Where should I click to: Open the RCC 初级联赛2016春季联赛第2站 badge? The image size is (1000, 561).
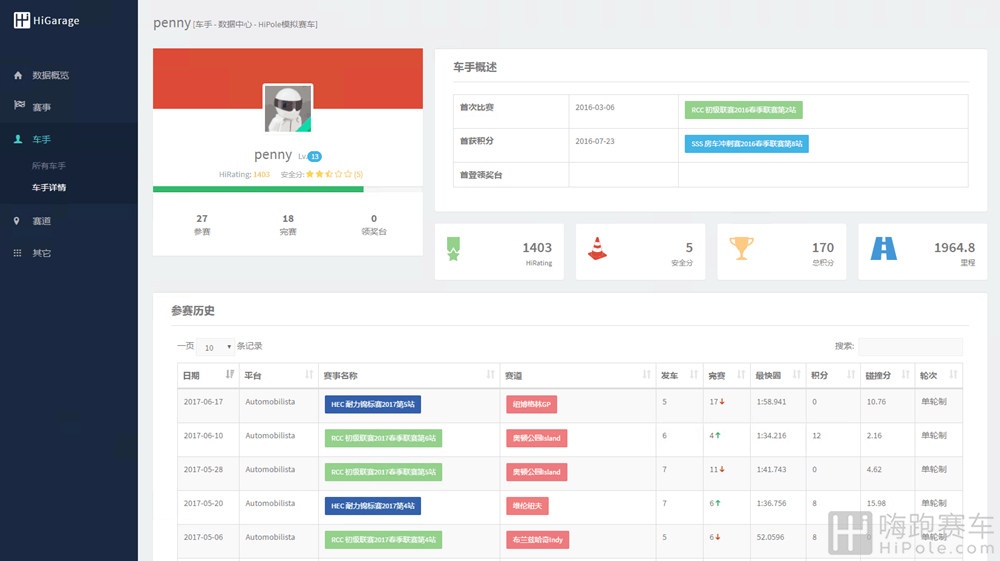coord(744,110)
